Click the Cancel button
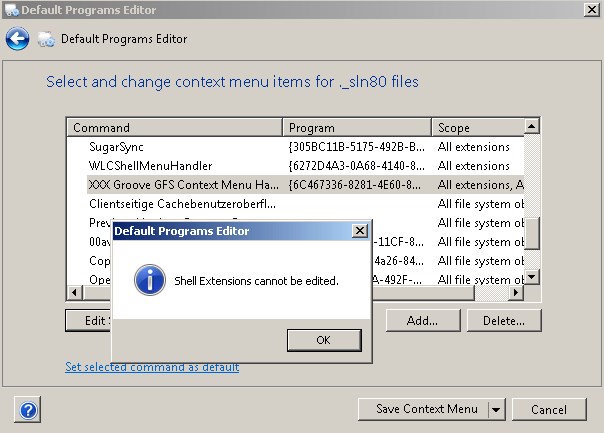Screen dimensions: 604x433 [549, 409]
